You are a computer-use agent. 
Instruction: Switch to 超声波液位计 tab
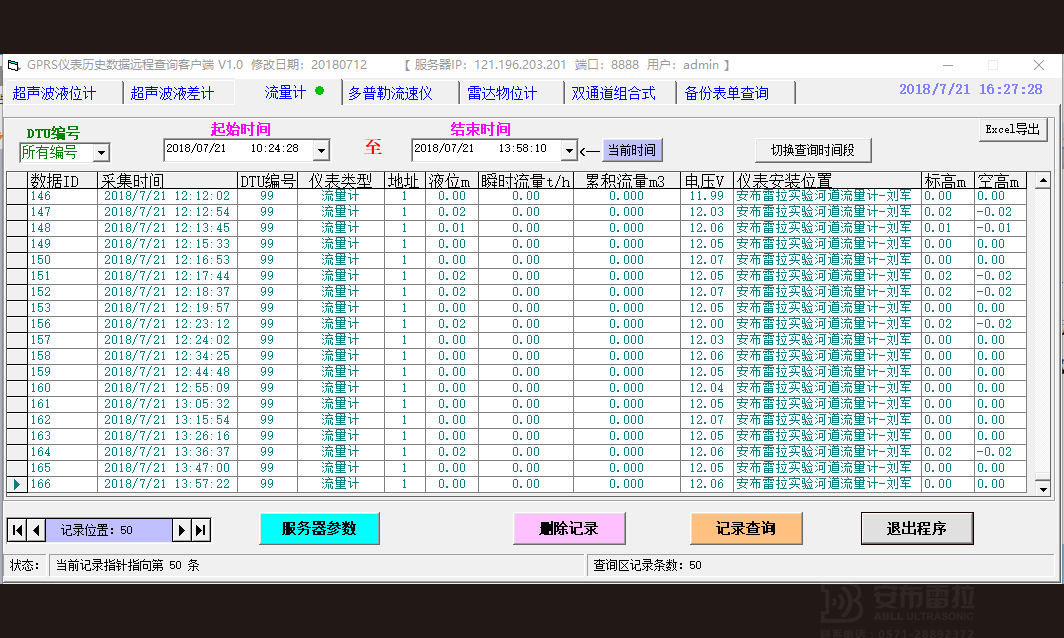point(55,93)
